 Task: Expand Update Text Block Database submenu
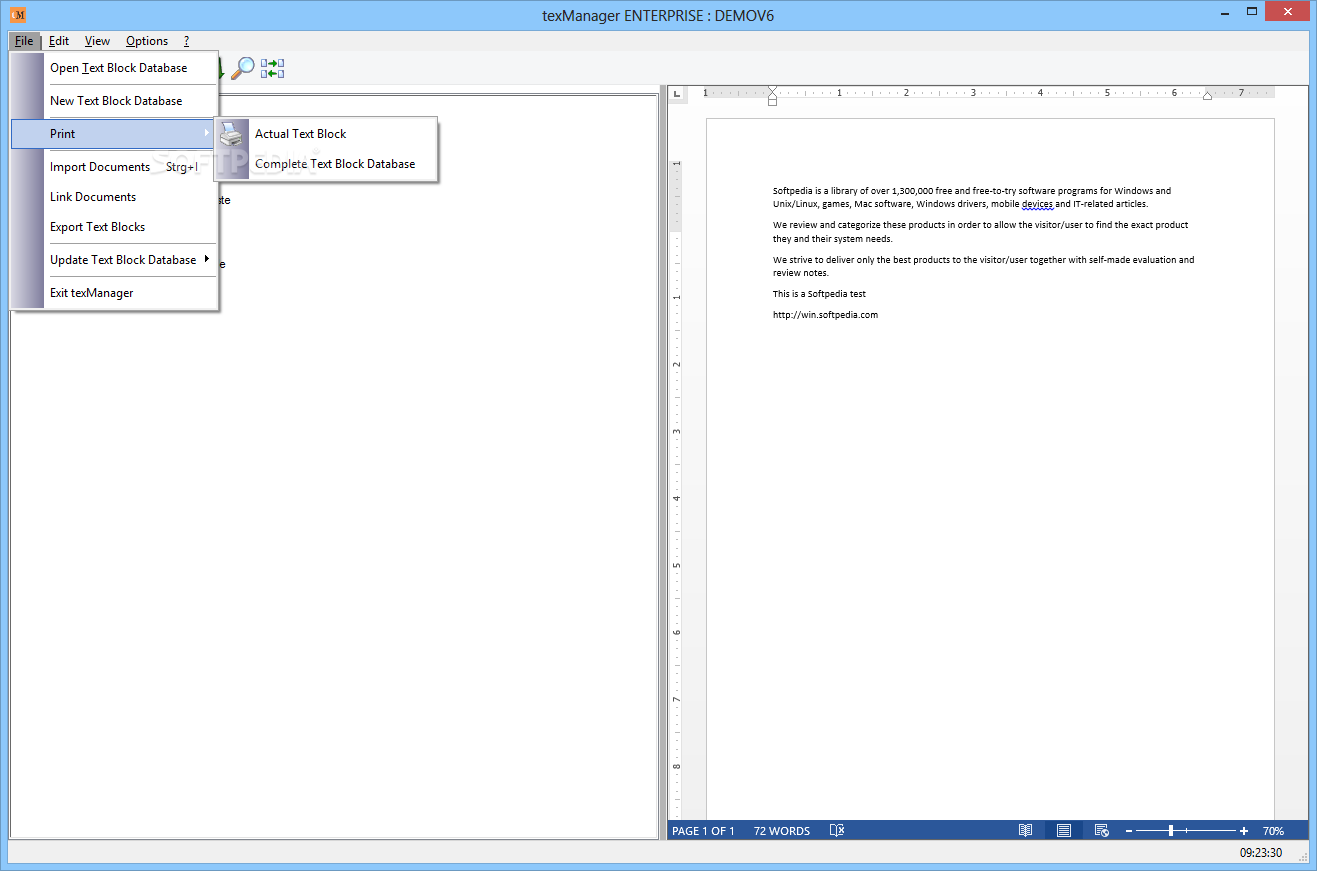[114, 260]
